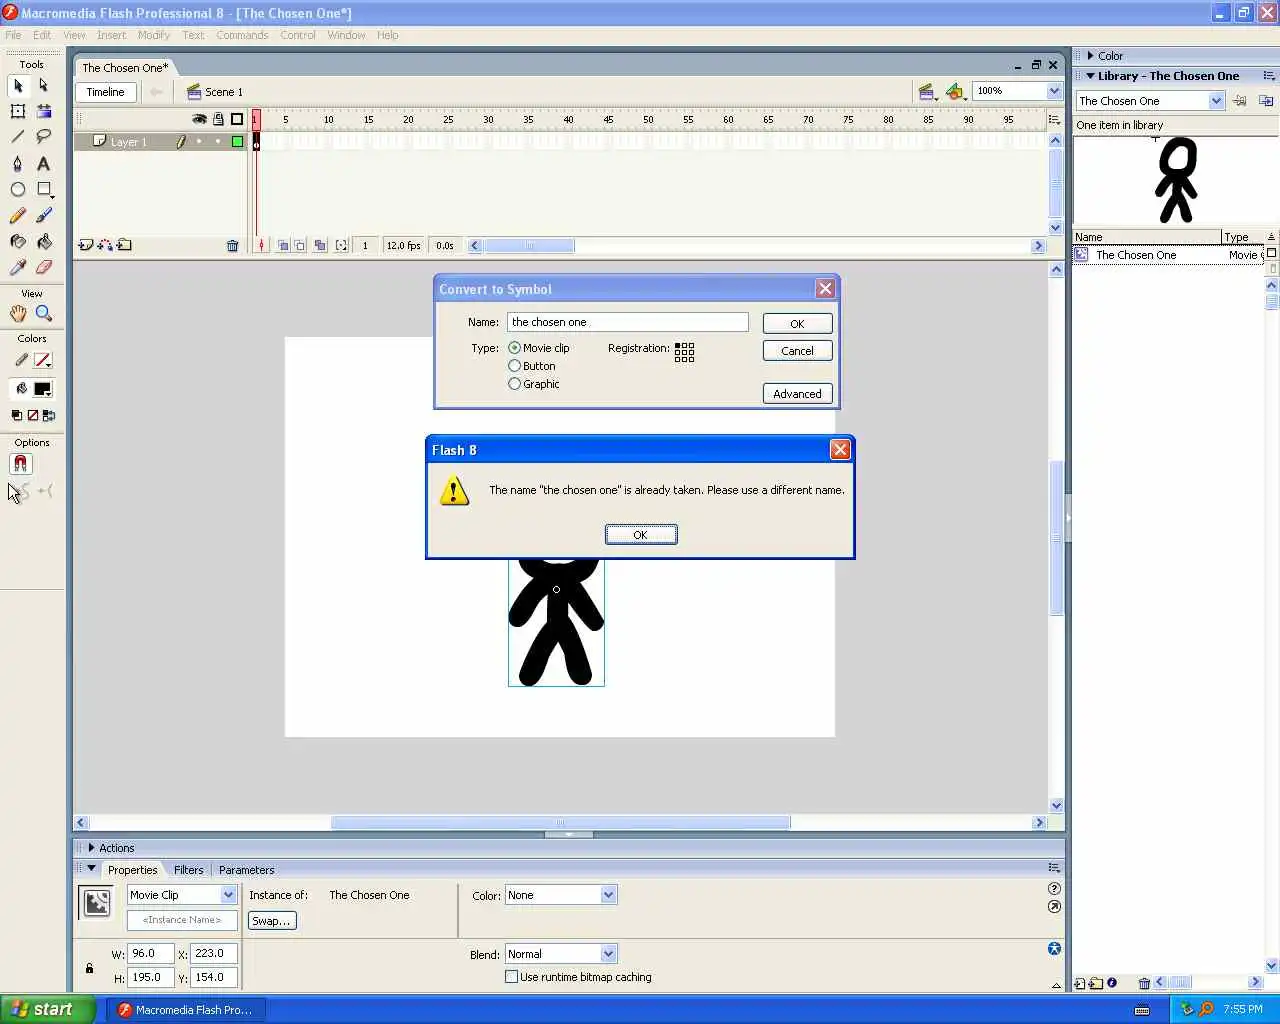1280x1024 pixels.
Task: Select the Graphic type radio option
Action: [514, 384]
